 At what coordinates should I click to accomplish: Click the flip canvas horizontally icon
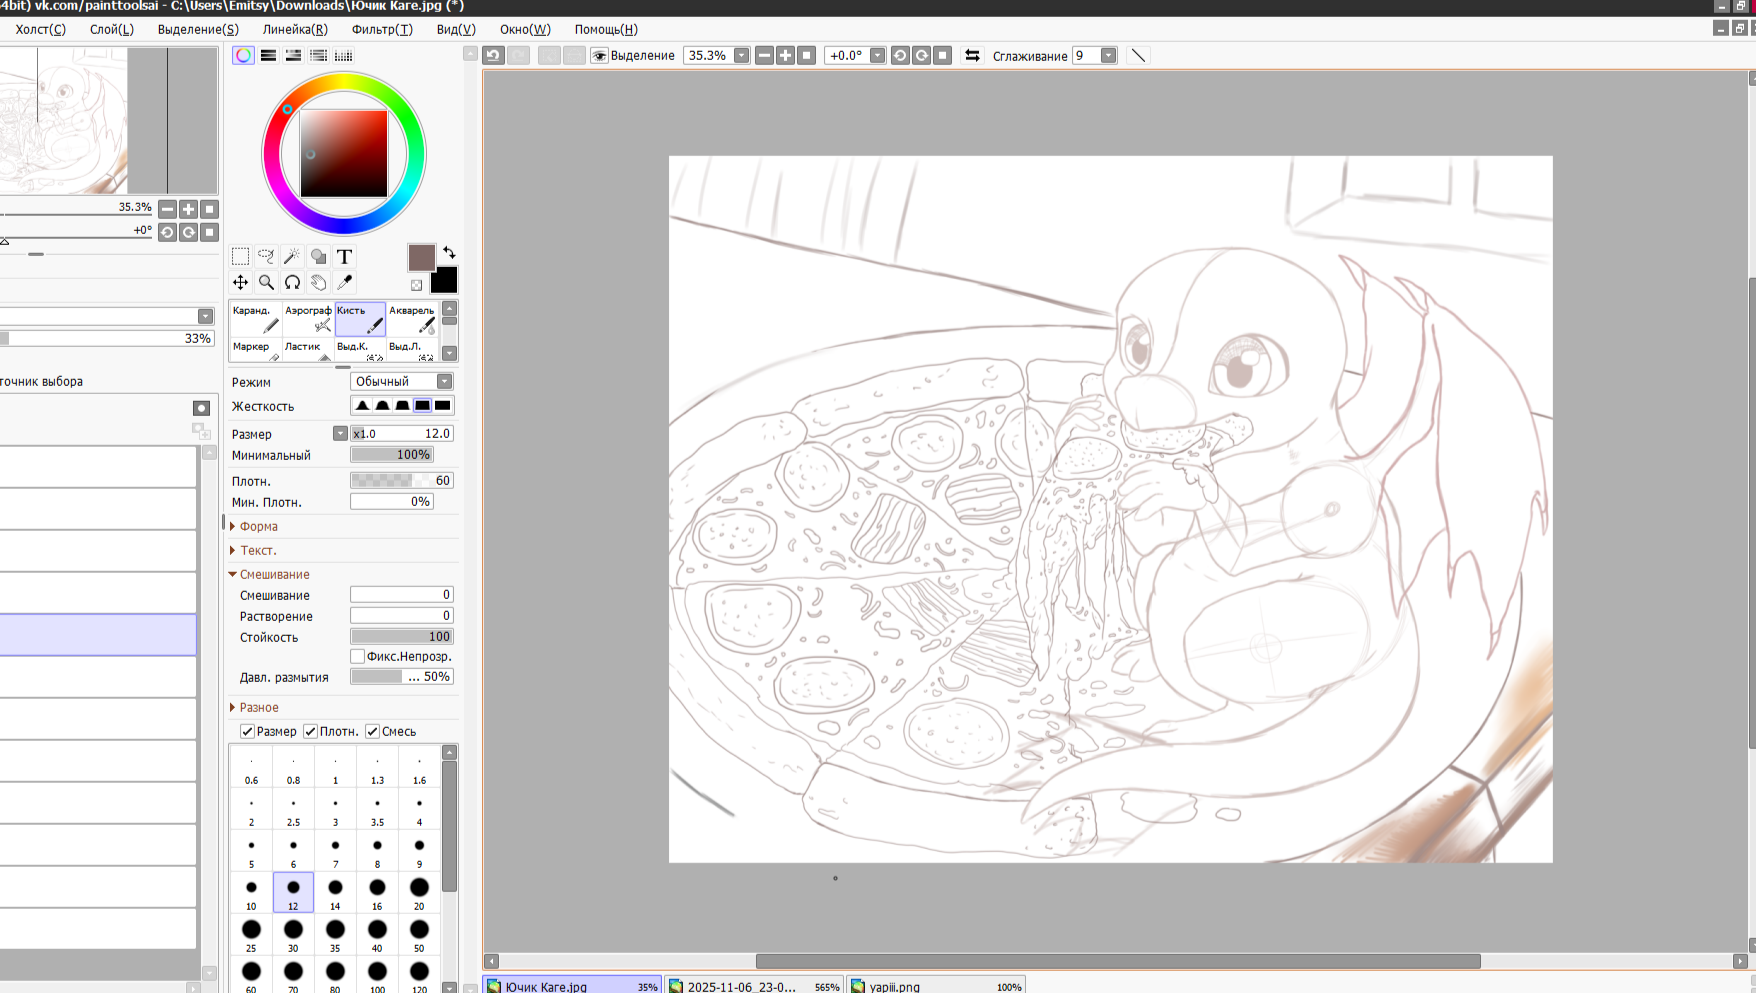coord(972,56)
